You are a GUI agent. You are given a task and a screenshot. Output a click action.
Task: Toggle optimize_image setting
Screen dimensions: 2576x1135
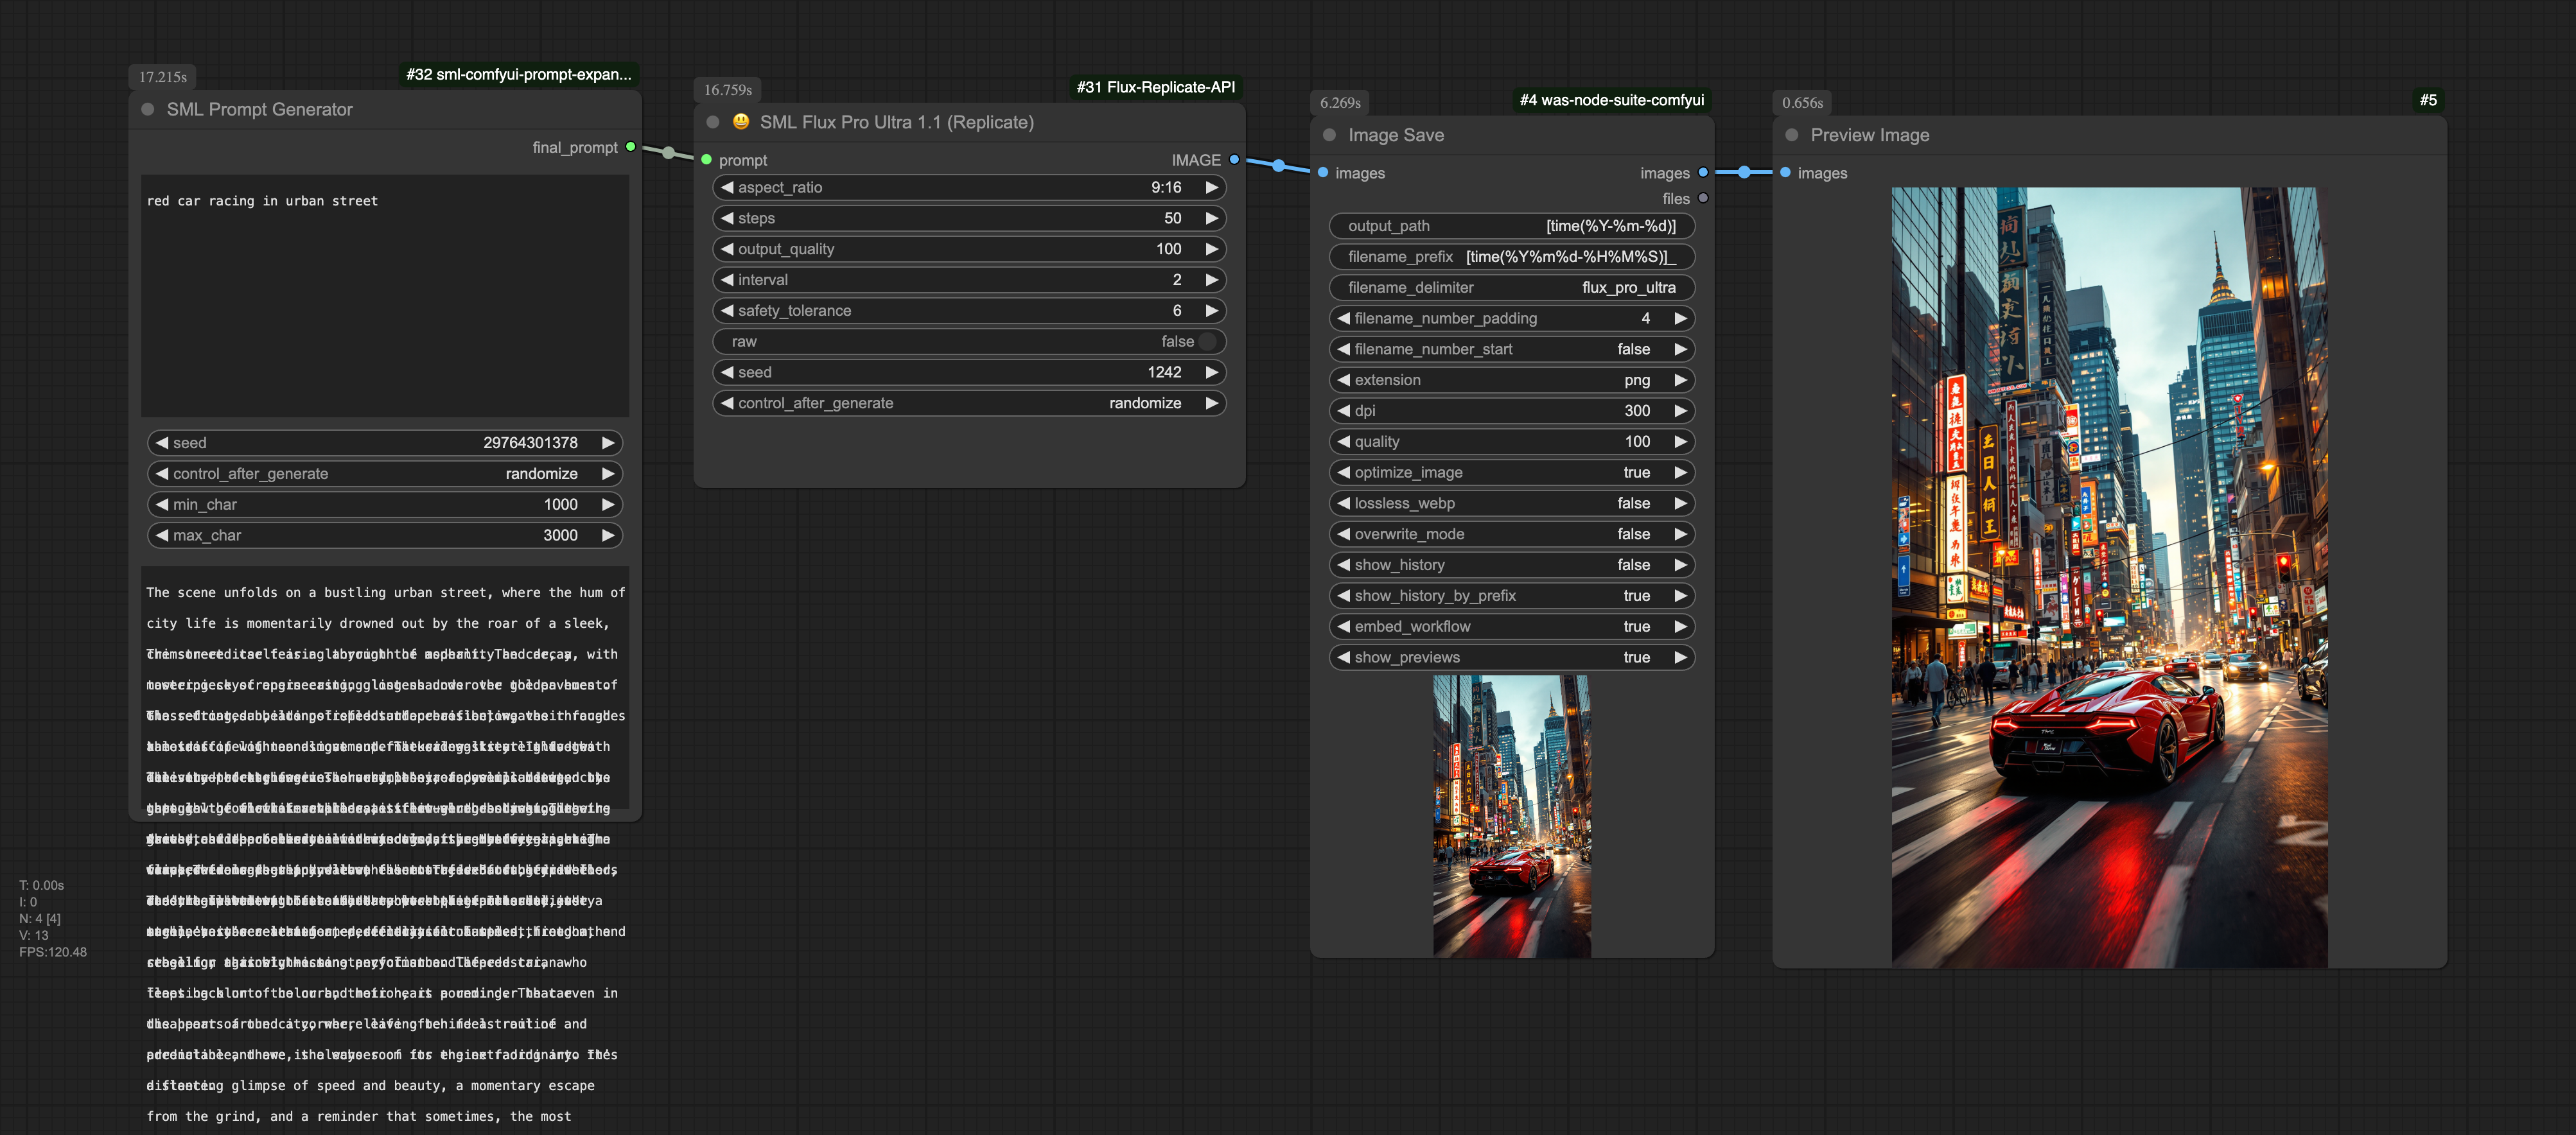click(x=1511, y=472)
